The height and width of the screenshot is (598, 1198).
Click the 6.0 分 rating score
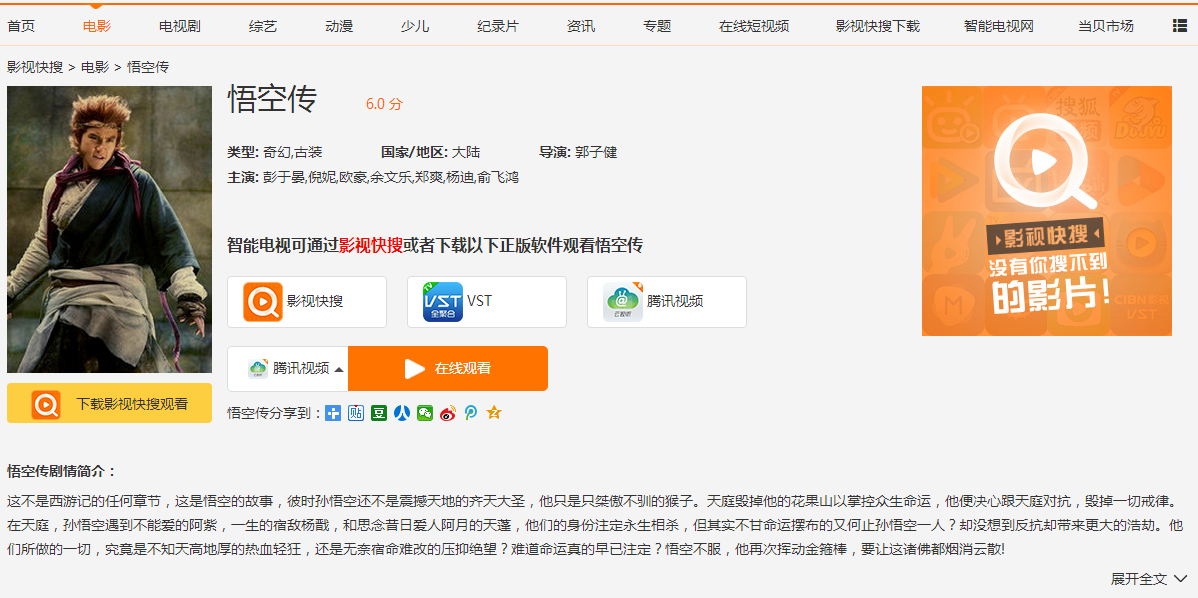pyautogui.click(x=384, y=104)
